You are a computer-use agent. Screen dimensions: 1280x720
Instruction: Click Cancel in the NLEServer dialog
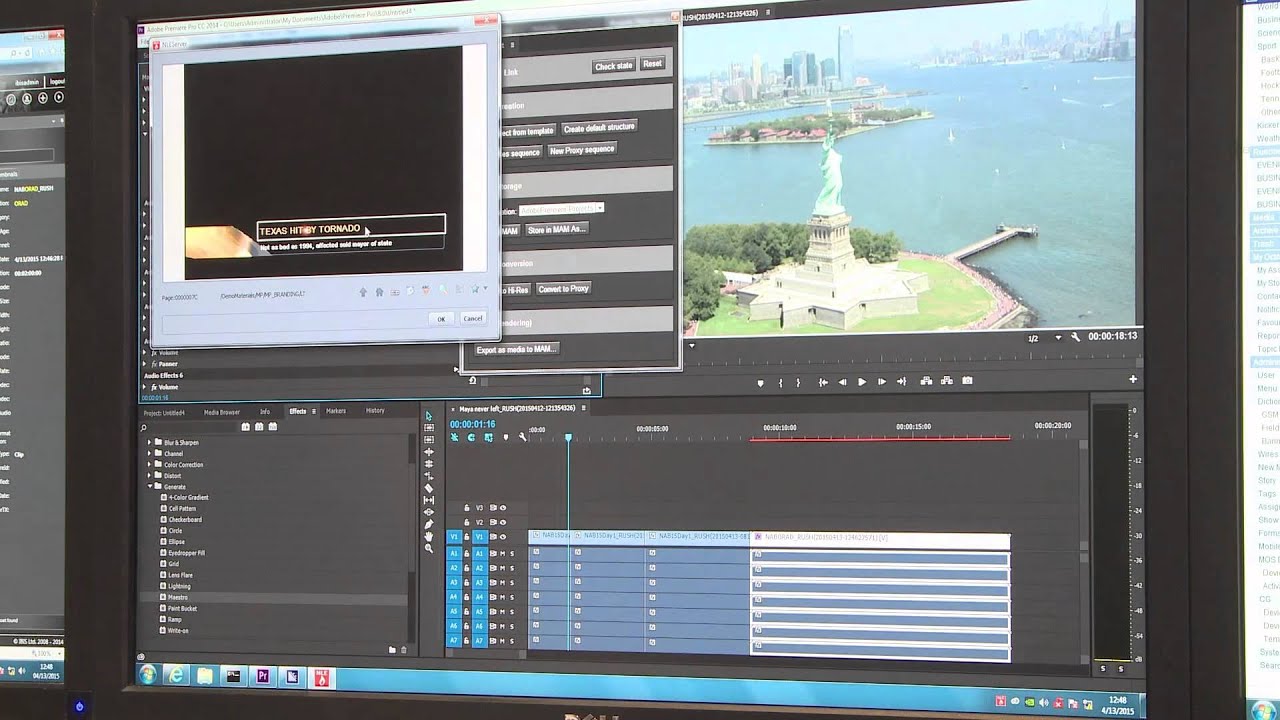(x=473, y=318)
